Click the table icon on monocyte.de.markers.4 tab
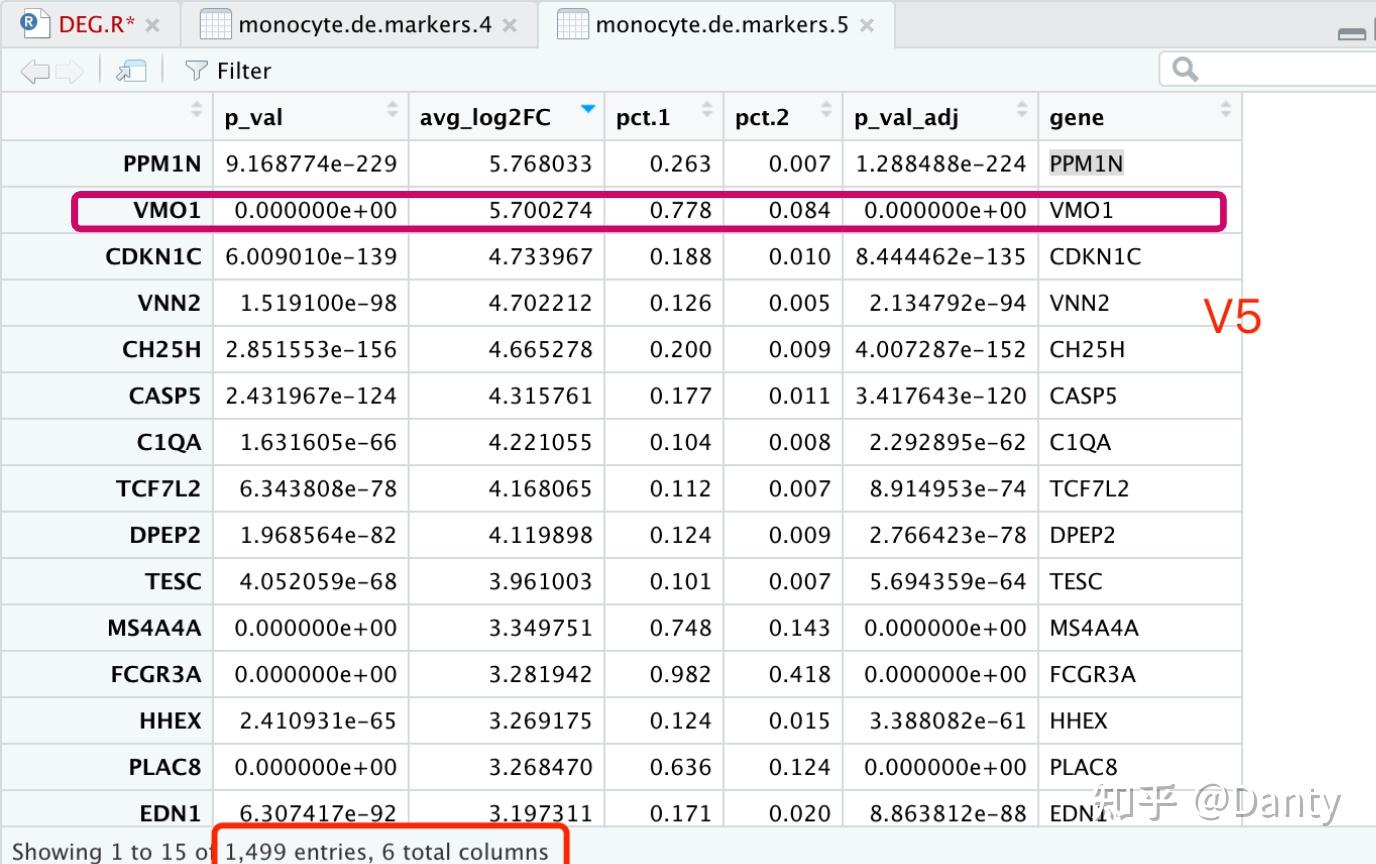Screen dimensions: 1376x864 point(215,25)
